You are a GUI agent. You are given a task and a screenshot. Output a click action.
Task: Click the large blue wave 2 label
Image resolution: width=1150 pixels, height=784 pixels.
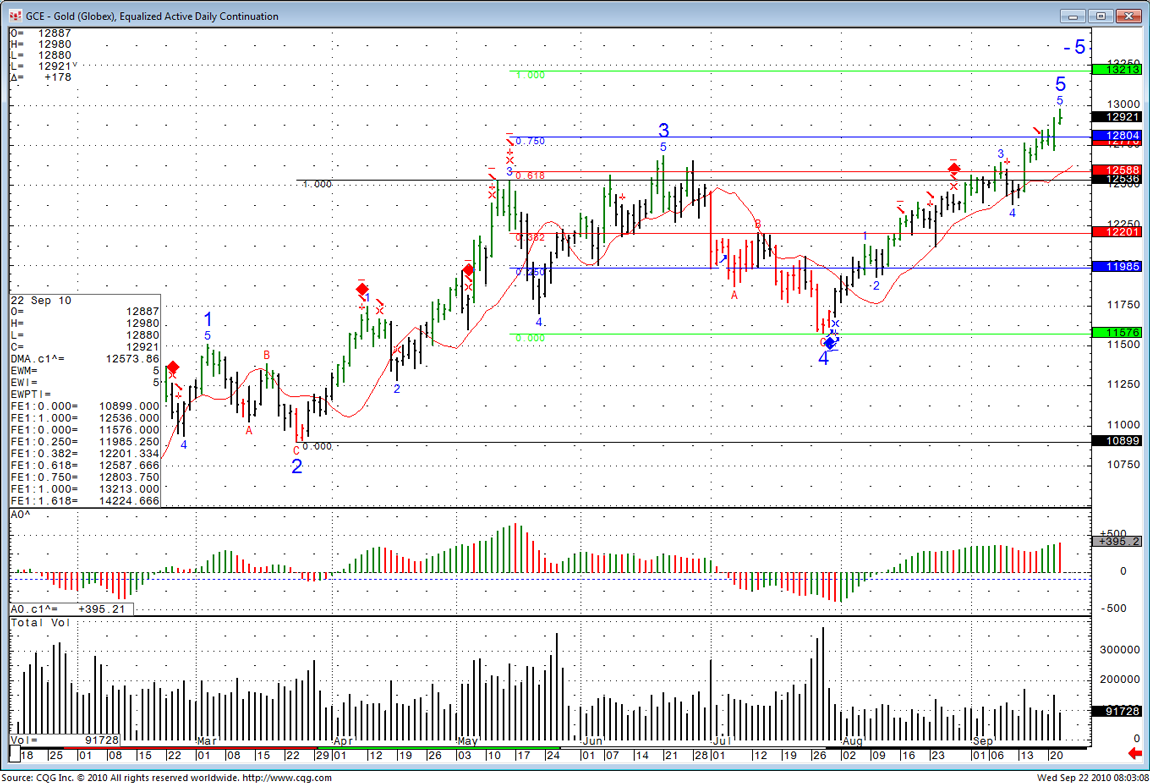click(x=296, y=465)
